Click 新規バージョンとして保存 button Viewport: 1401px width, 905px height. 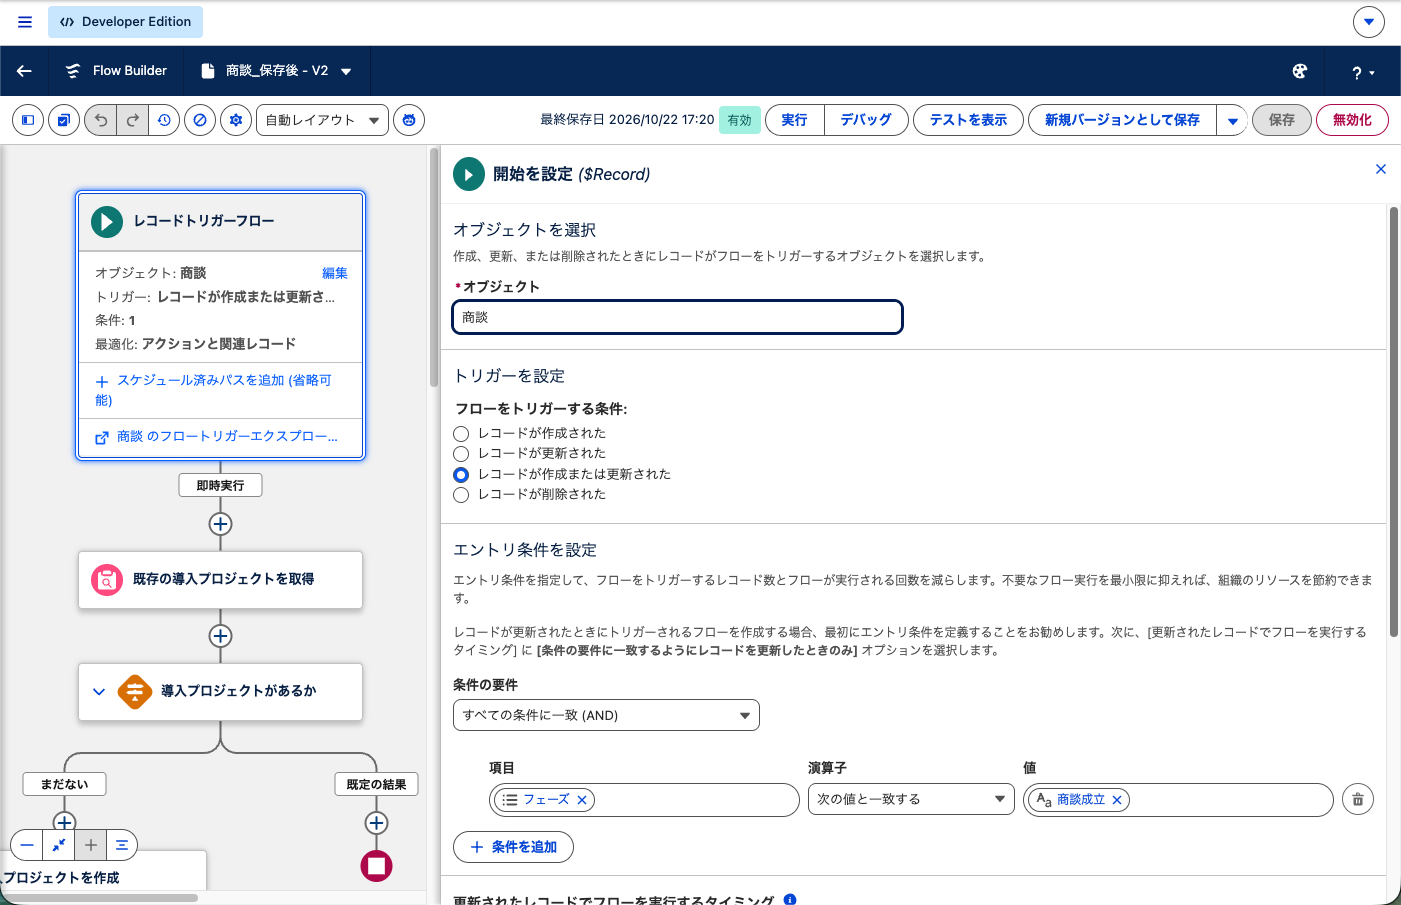(x=1122, y=120)
